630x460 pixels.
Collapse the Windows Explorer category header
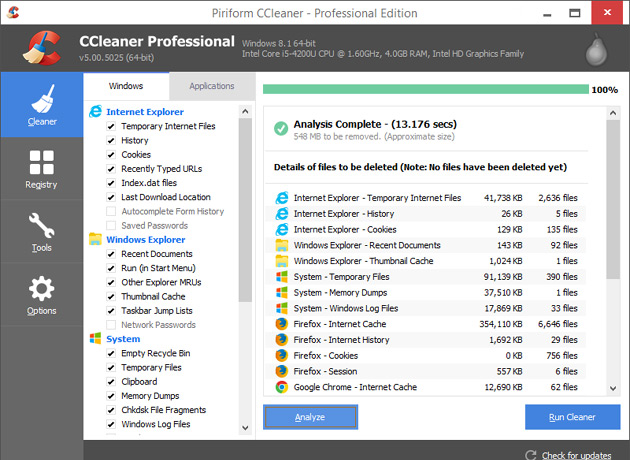click(145, 240)
